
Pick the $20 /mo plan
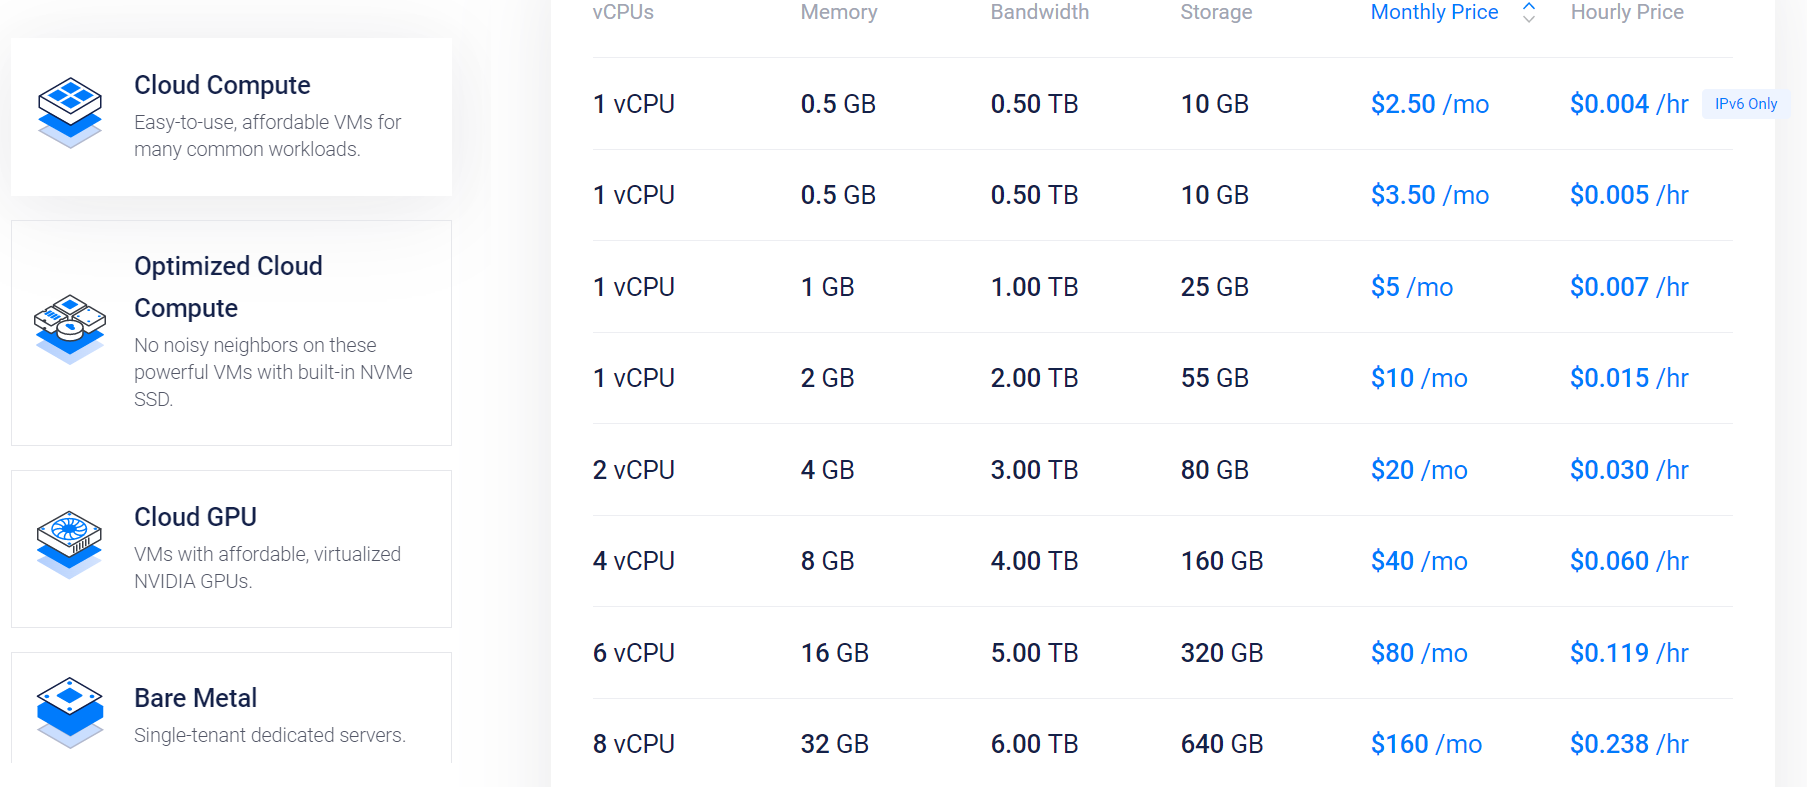(x=1419, y=470)
